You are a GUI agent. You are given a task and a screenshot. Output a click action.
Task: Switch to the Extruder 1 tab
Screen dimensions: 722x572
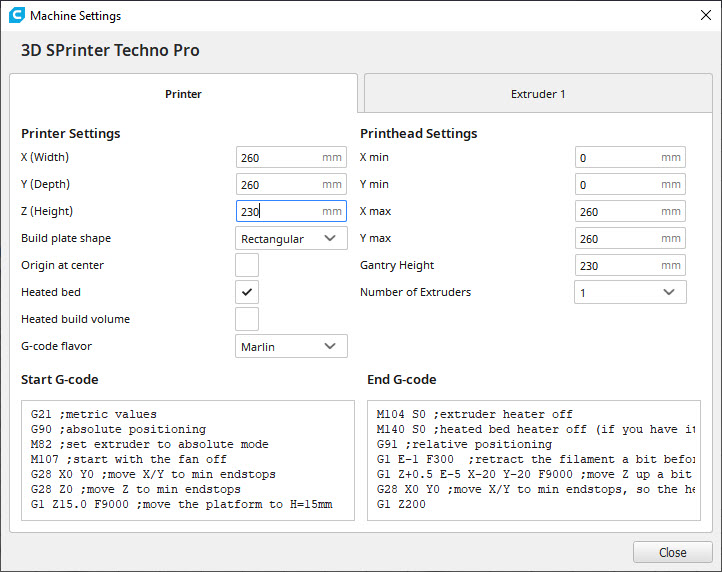tap(538, 93)
